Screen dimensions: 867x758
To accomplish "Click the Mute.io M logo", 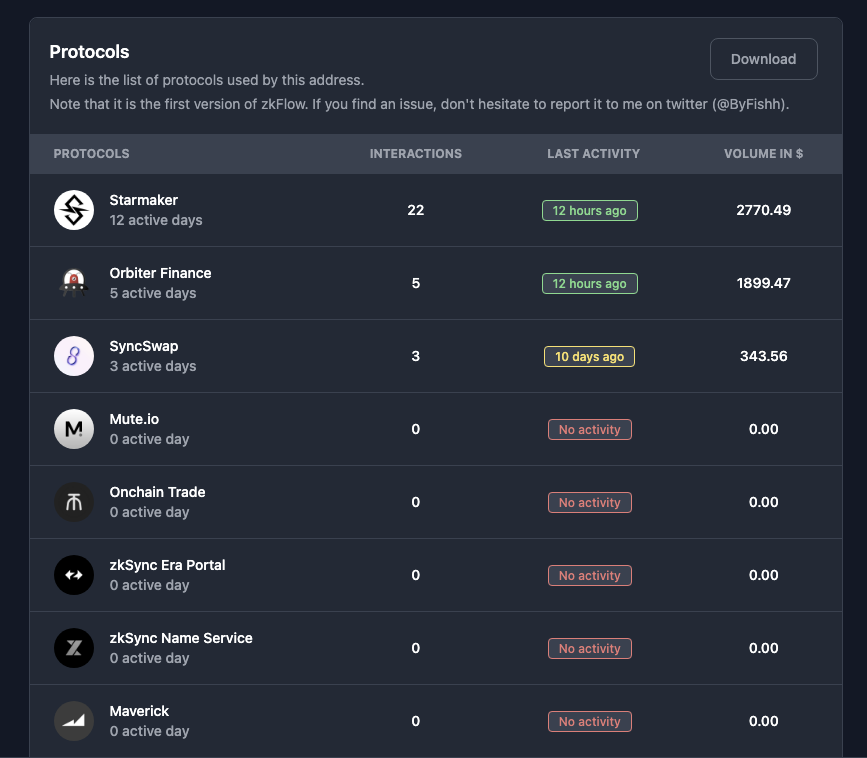I will point(74,429).
